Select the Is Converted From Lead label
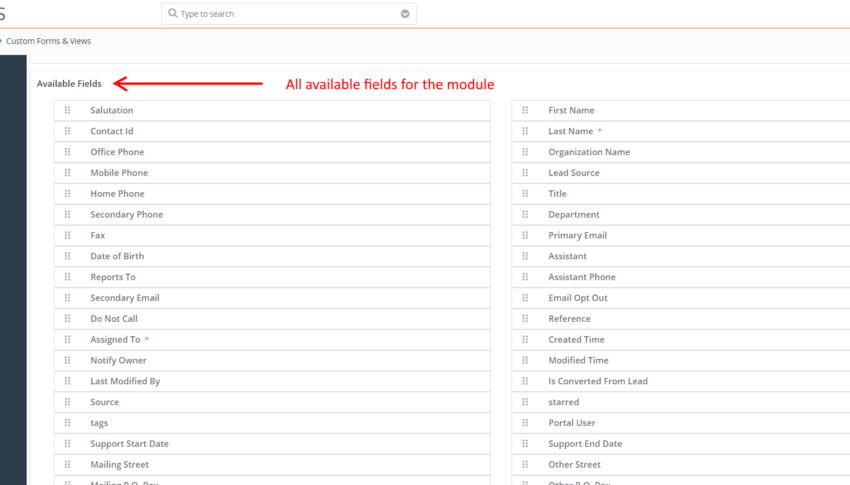The image size is (850, 485). tap(598, 381)
